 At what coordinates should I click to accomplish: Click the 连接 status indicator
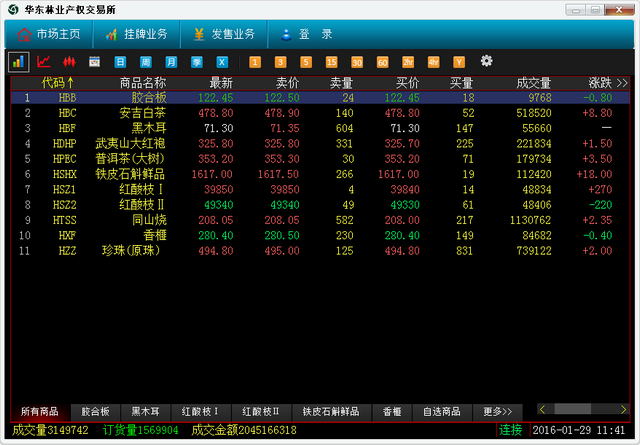pos(511,430)
